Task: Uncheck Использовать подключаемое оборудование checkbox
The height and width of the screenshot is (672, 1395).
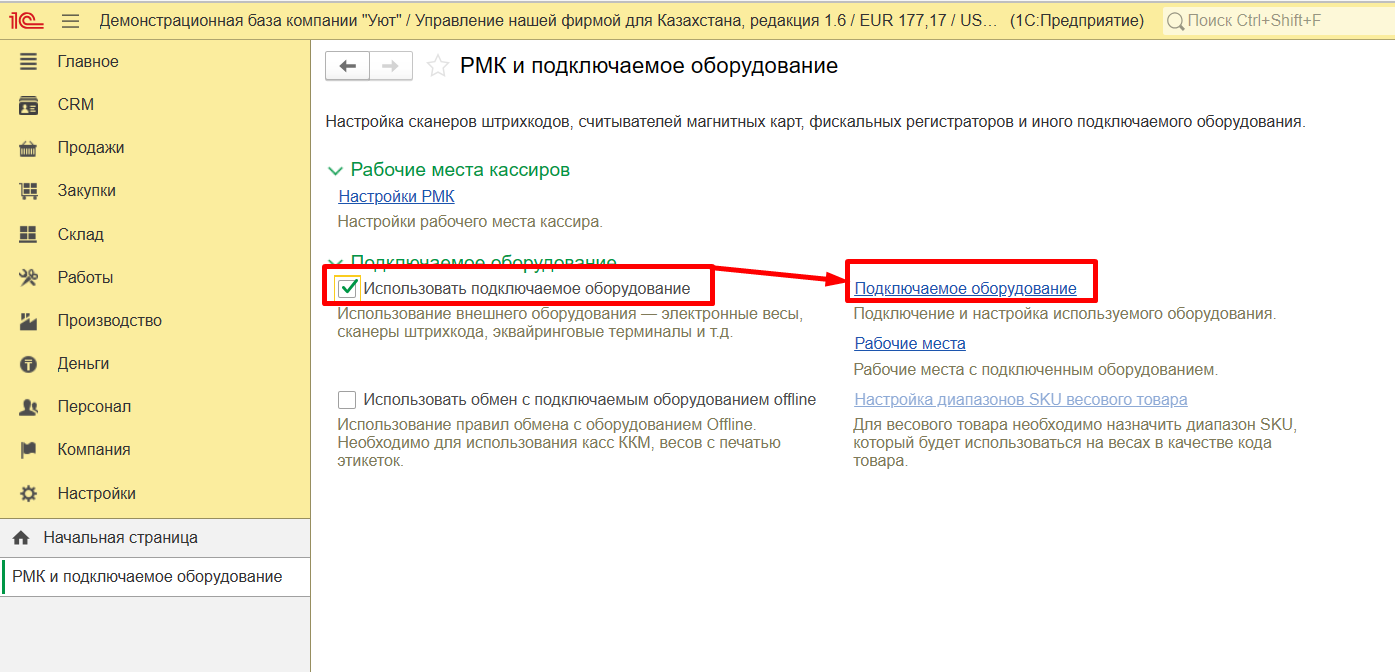Action: click(x=348, y=289)
